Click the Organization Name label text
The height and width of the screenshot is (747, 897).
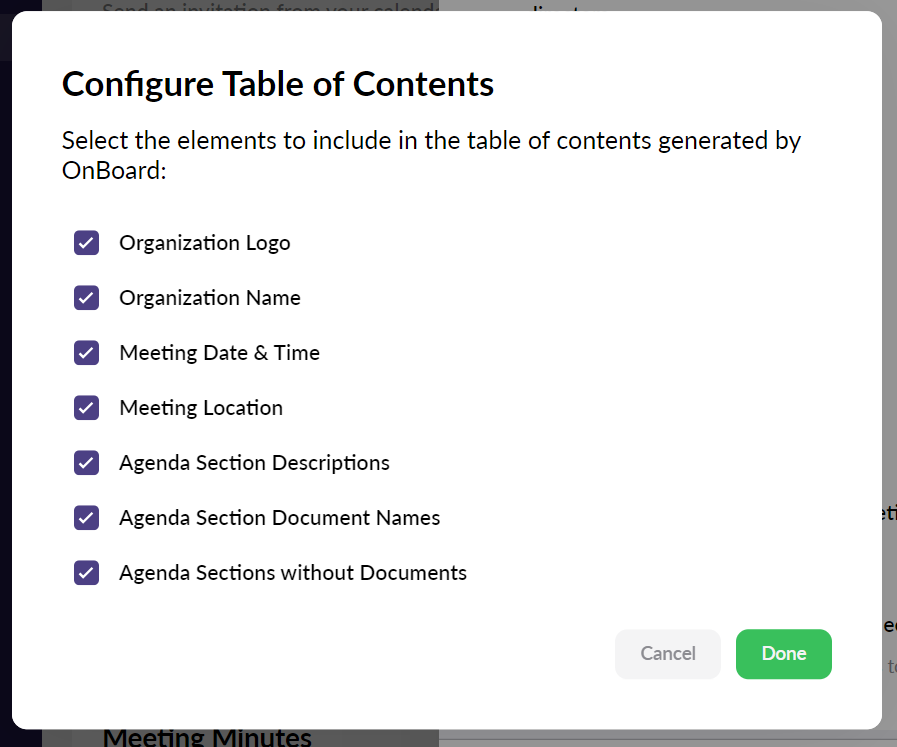pyautogui.click(x=209, y=297)
